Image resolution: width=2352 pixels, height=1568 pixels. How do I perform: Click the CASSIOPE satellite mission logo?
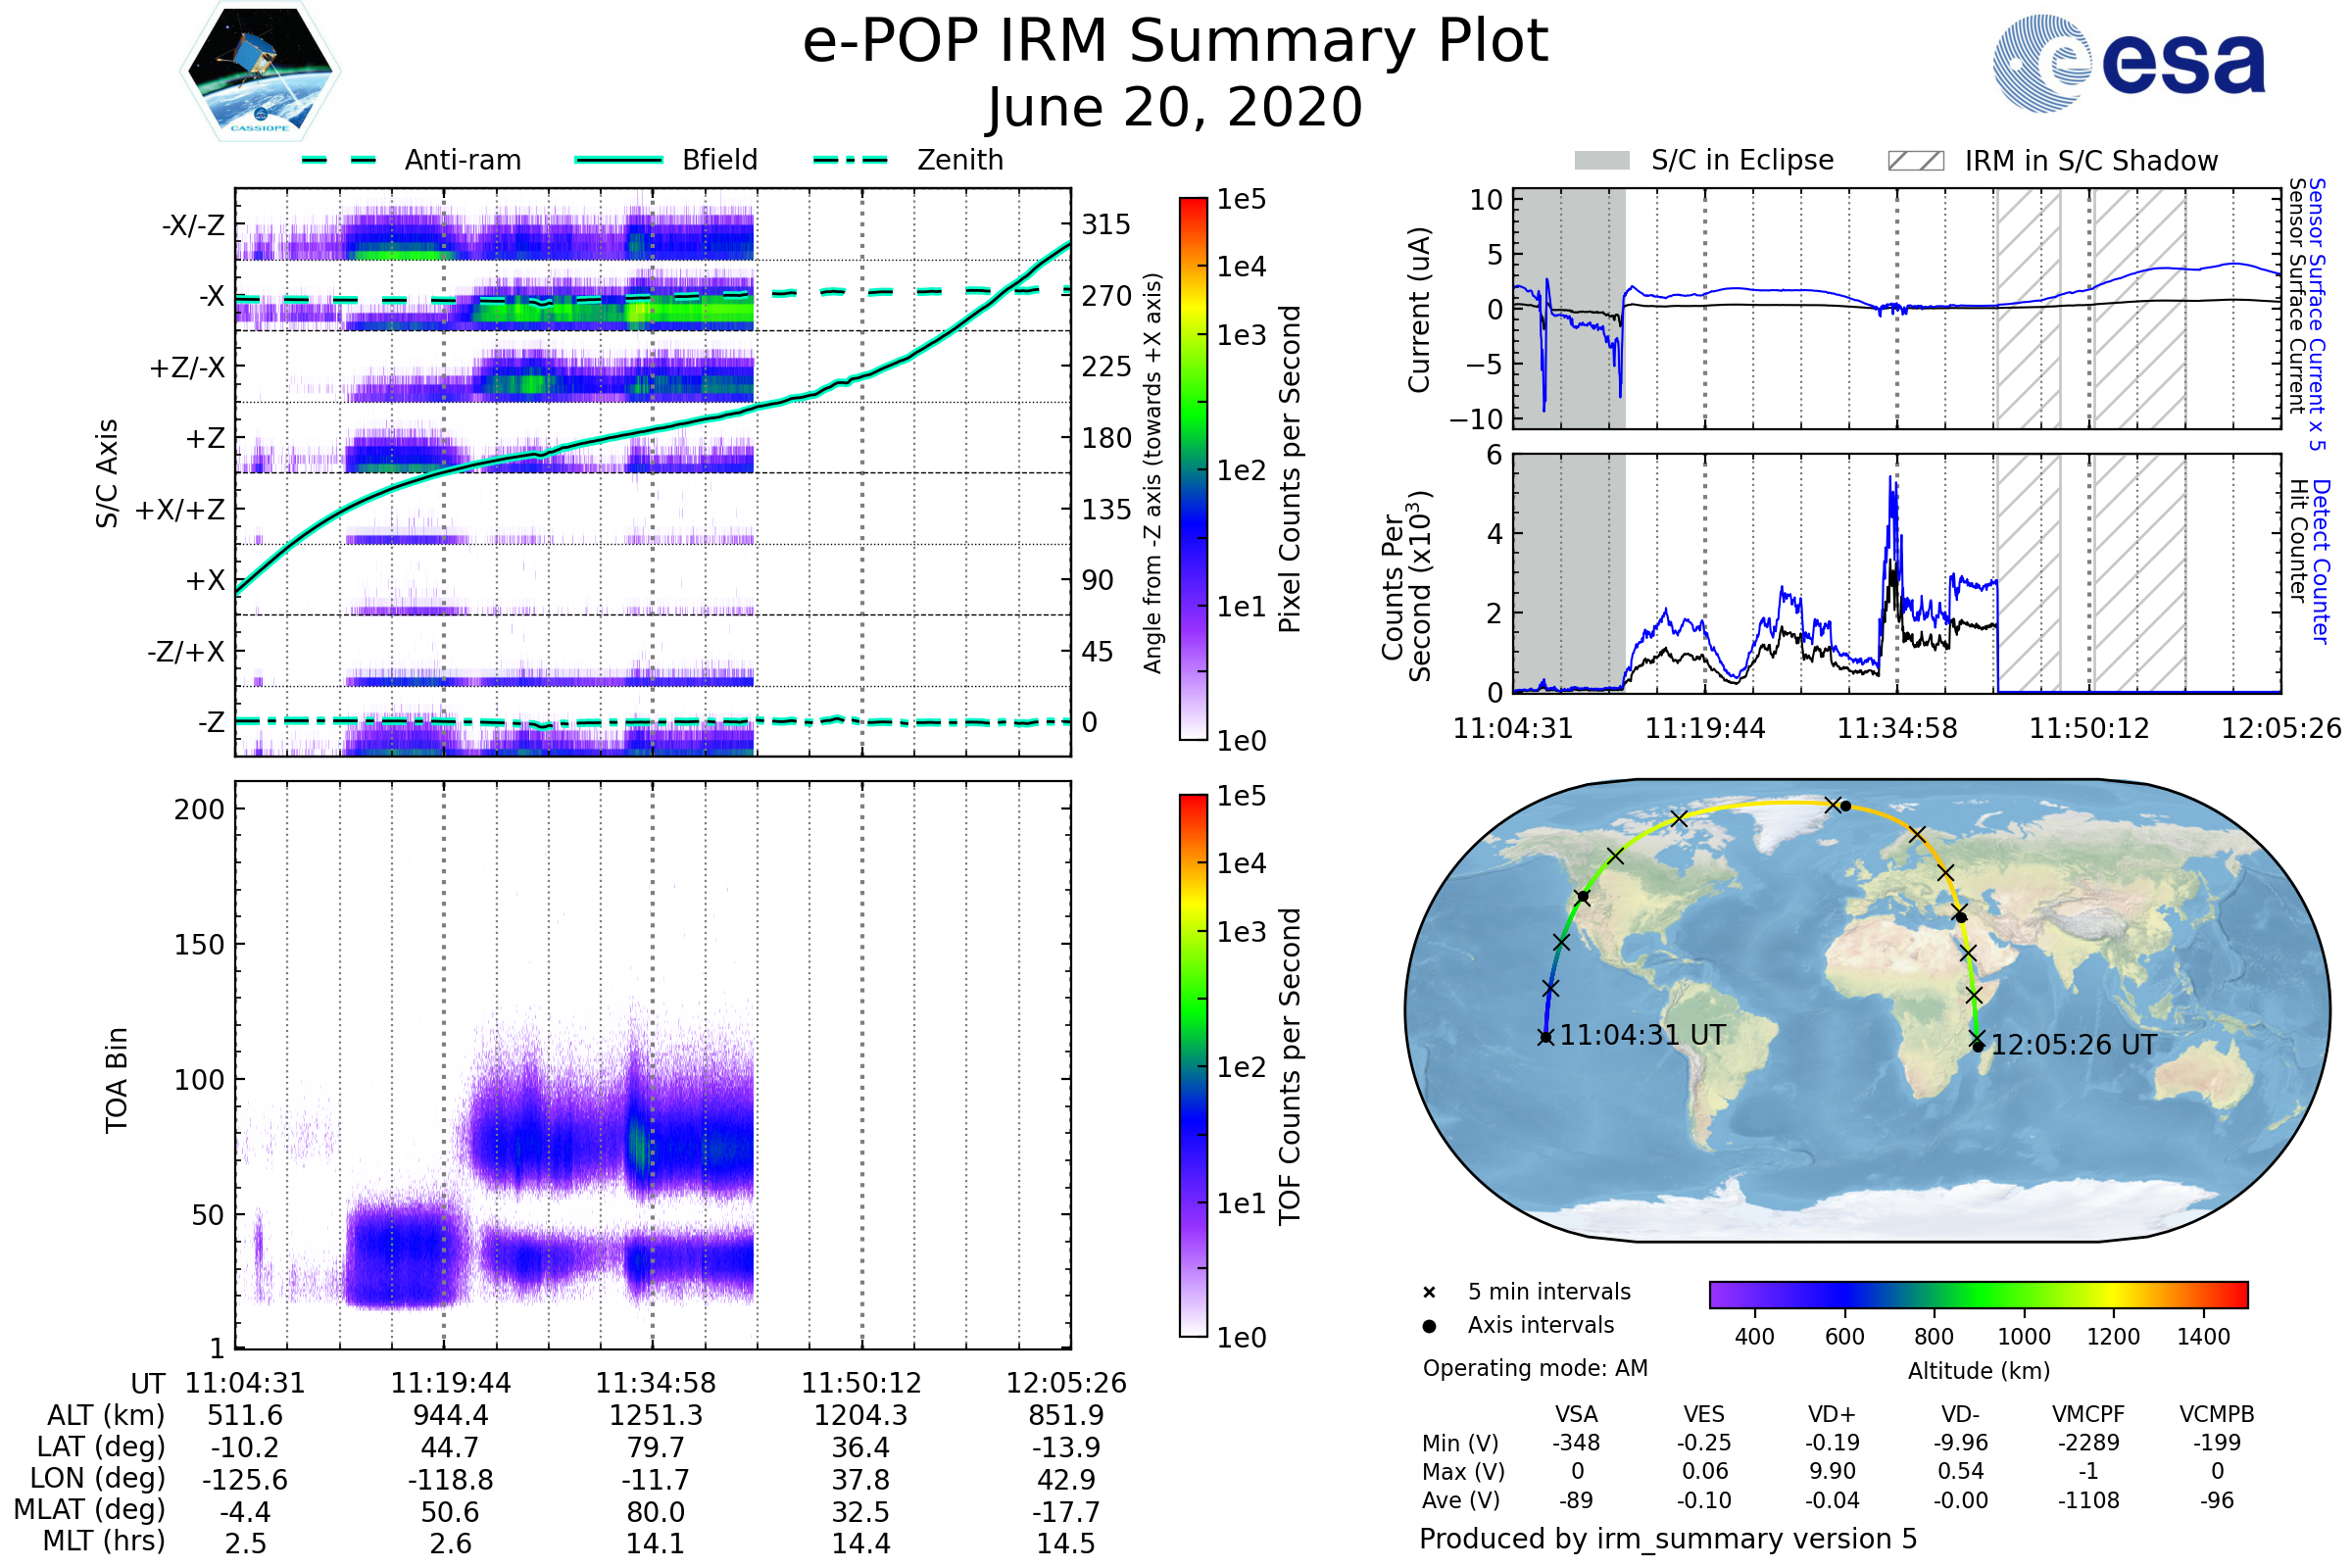coord(260,72)
